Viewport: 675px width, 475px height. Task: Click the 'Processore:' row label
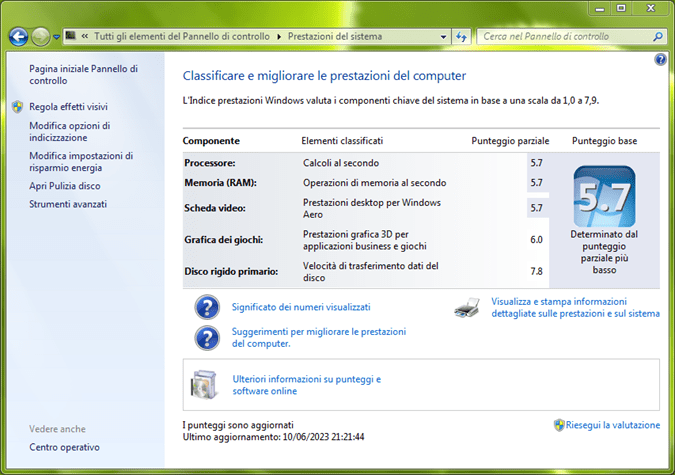tap(210, 163)
